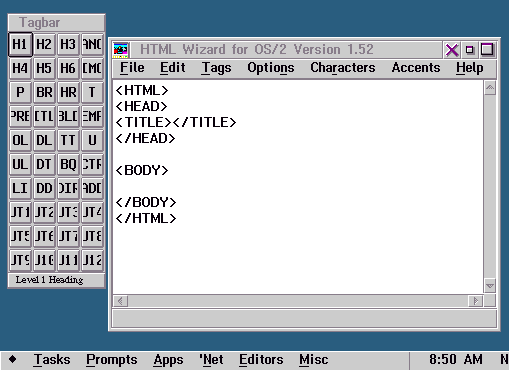
Task: Open the Apps menu in the bottom bar
Action: (x=168, y=360)
